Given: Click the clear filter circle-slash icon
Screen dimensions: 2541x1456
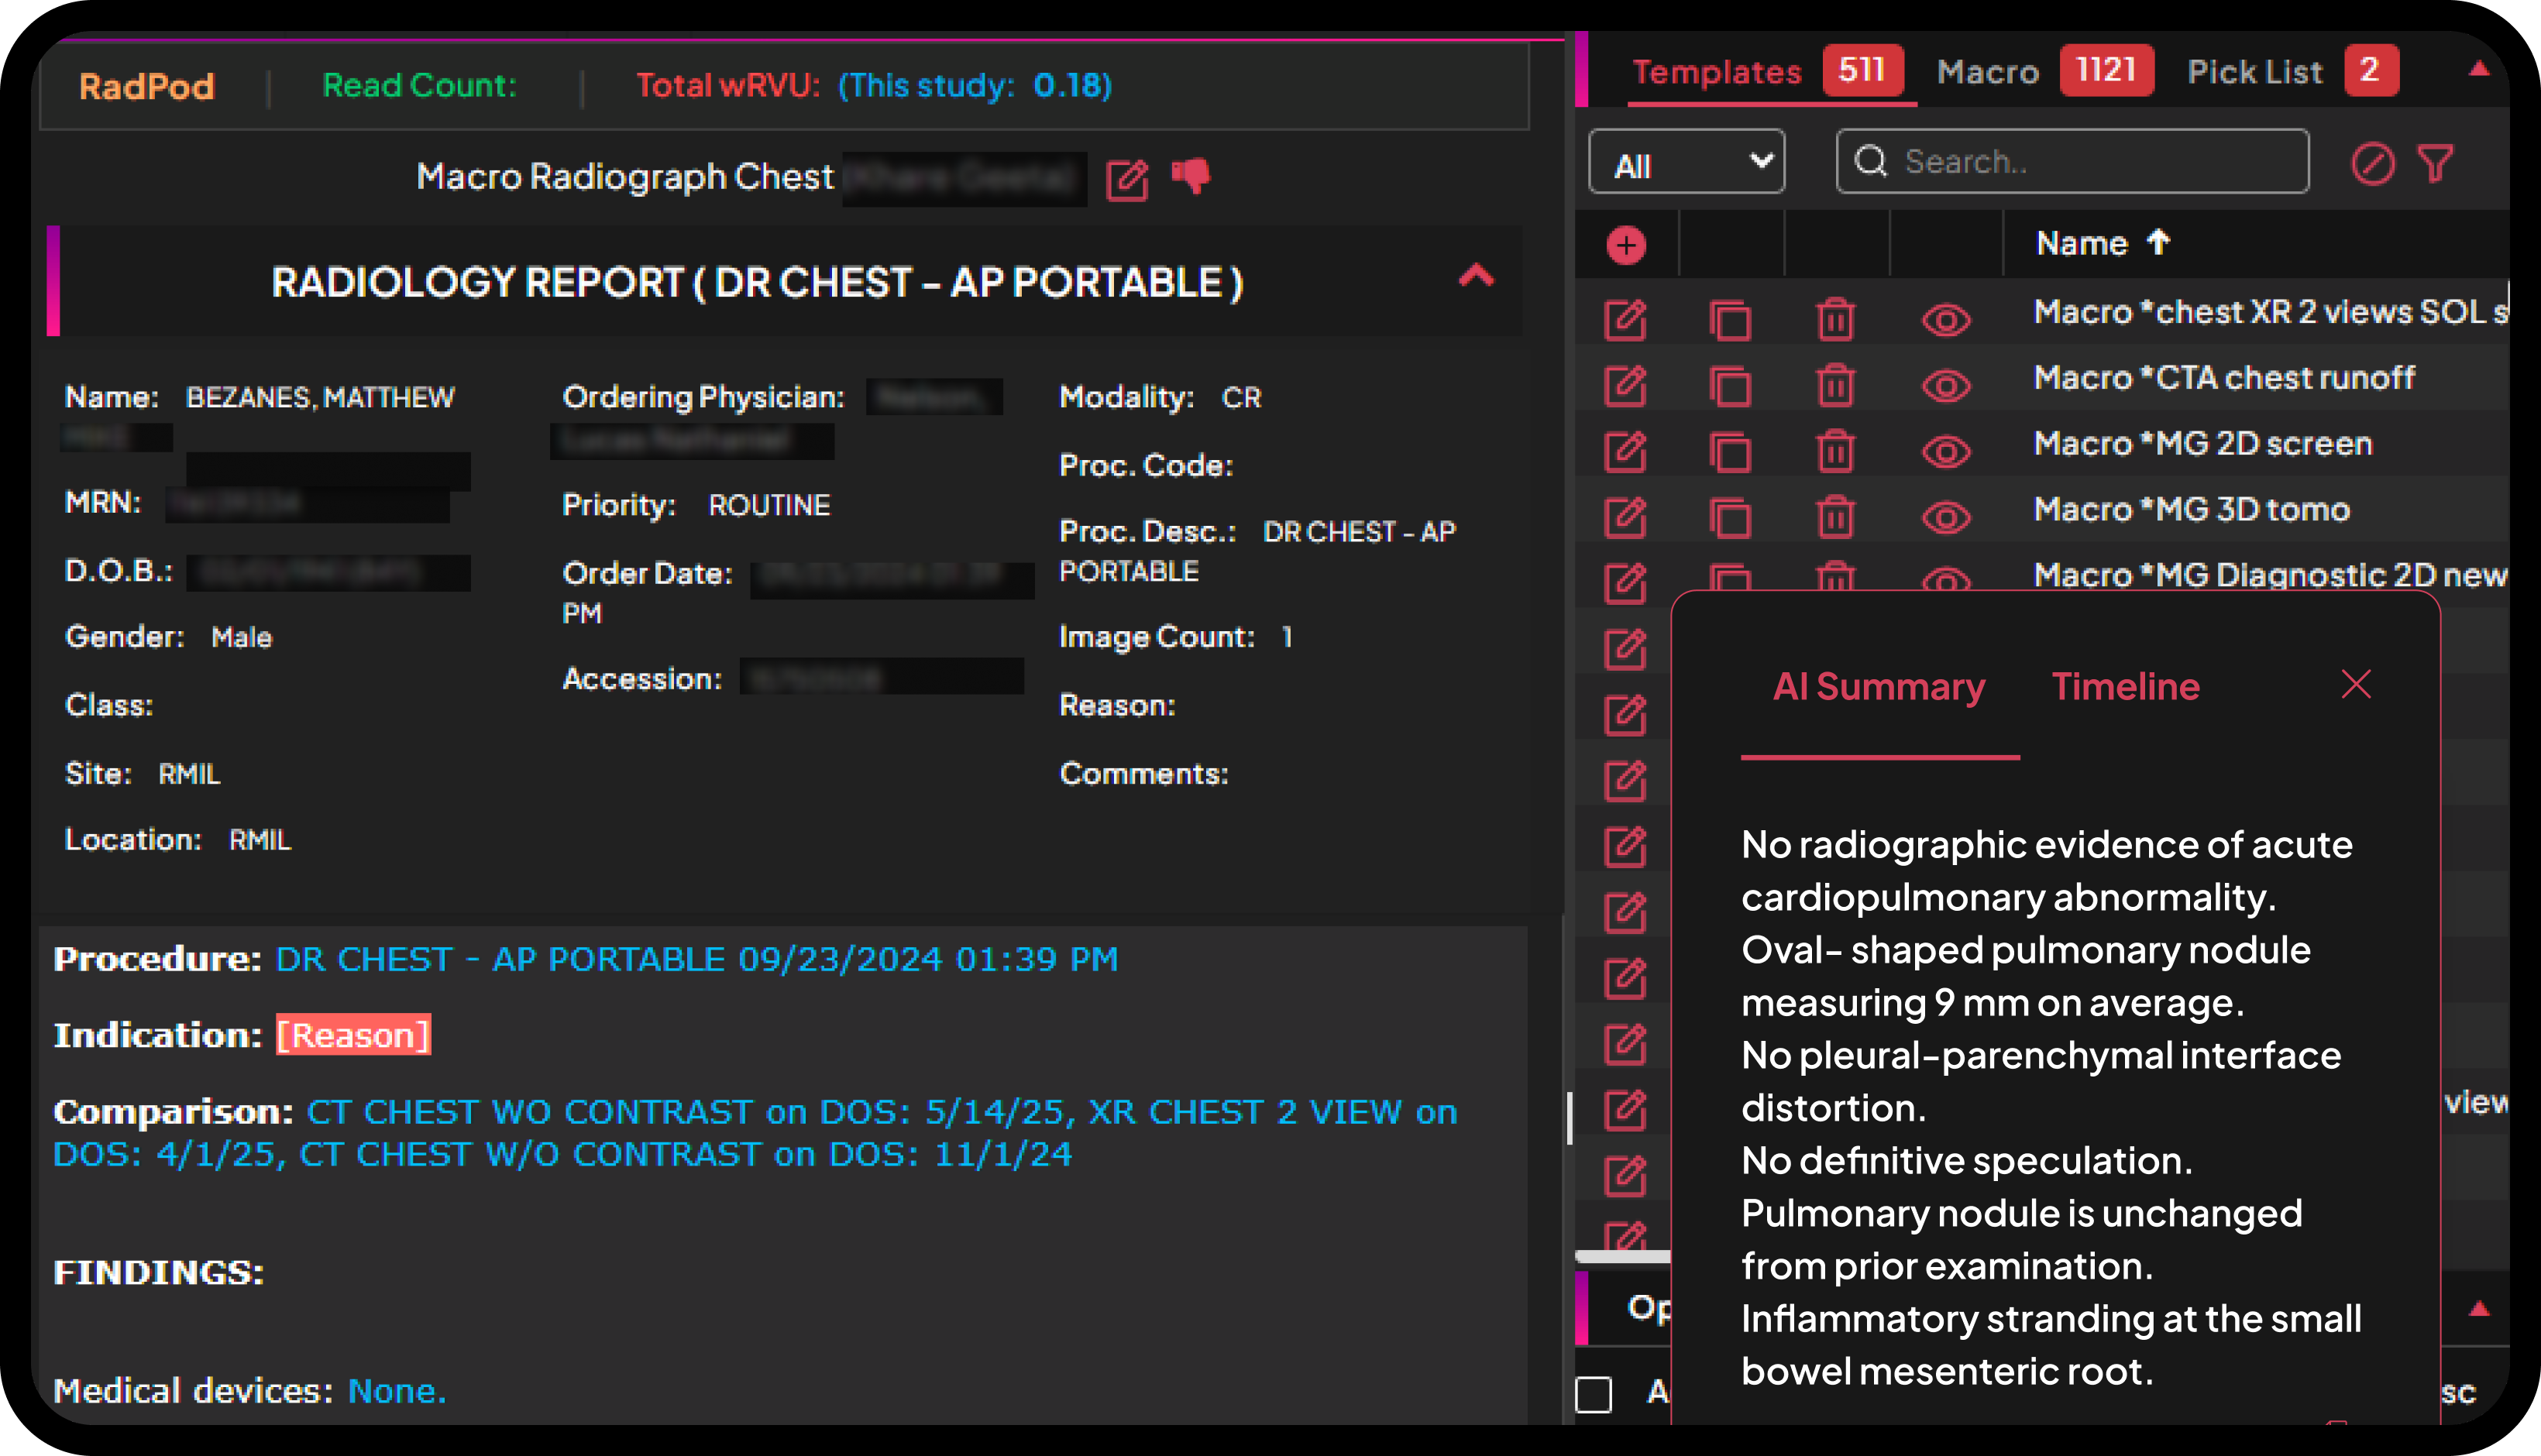Looking at the screenshot, I should click(2372, 163).
